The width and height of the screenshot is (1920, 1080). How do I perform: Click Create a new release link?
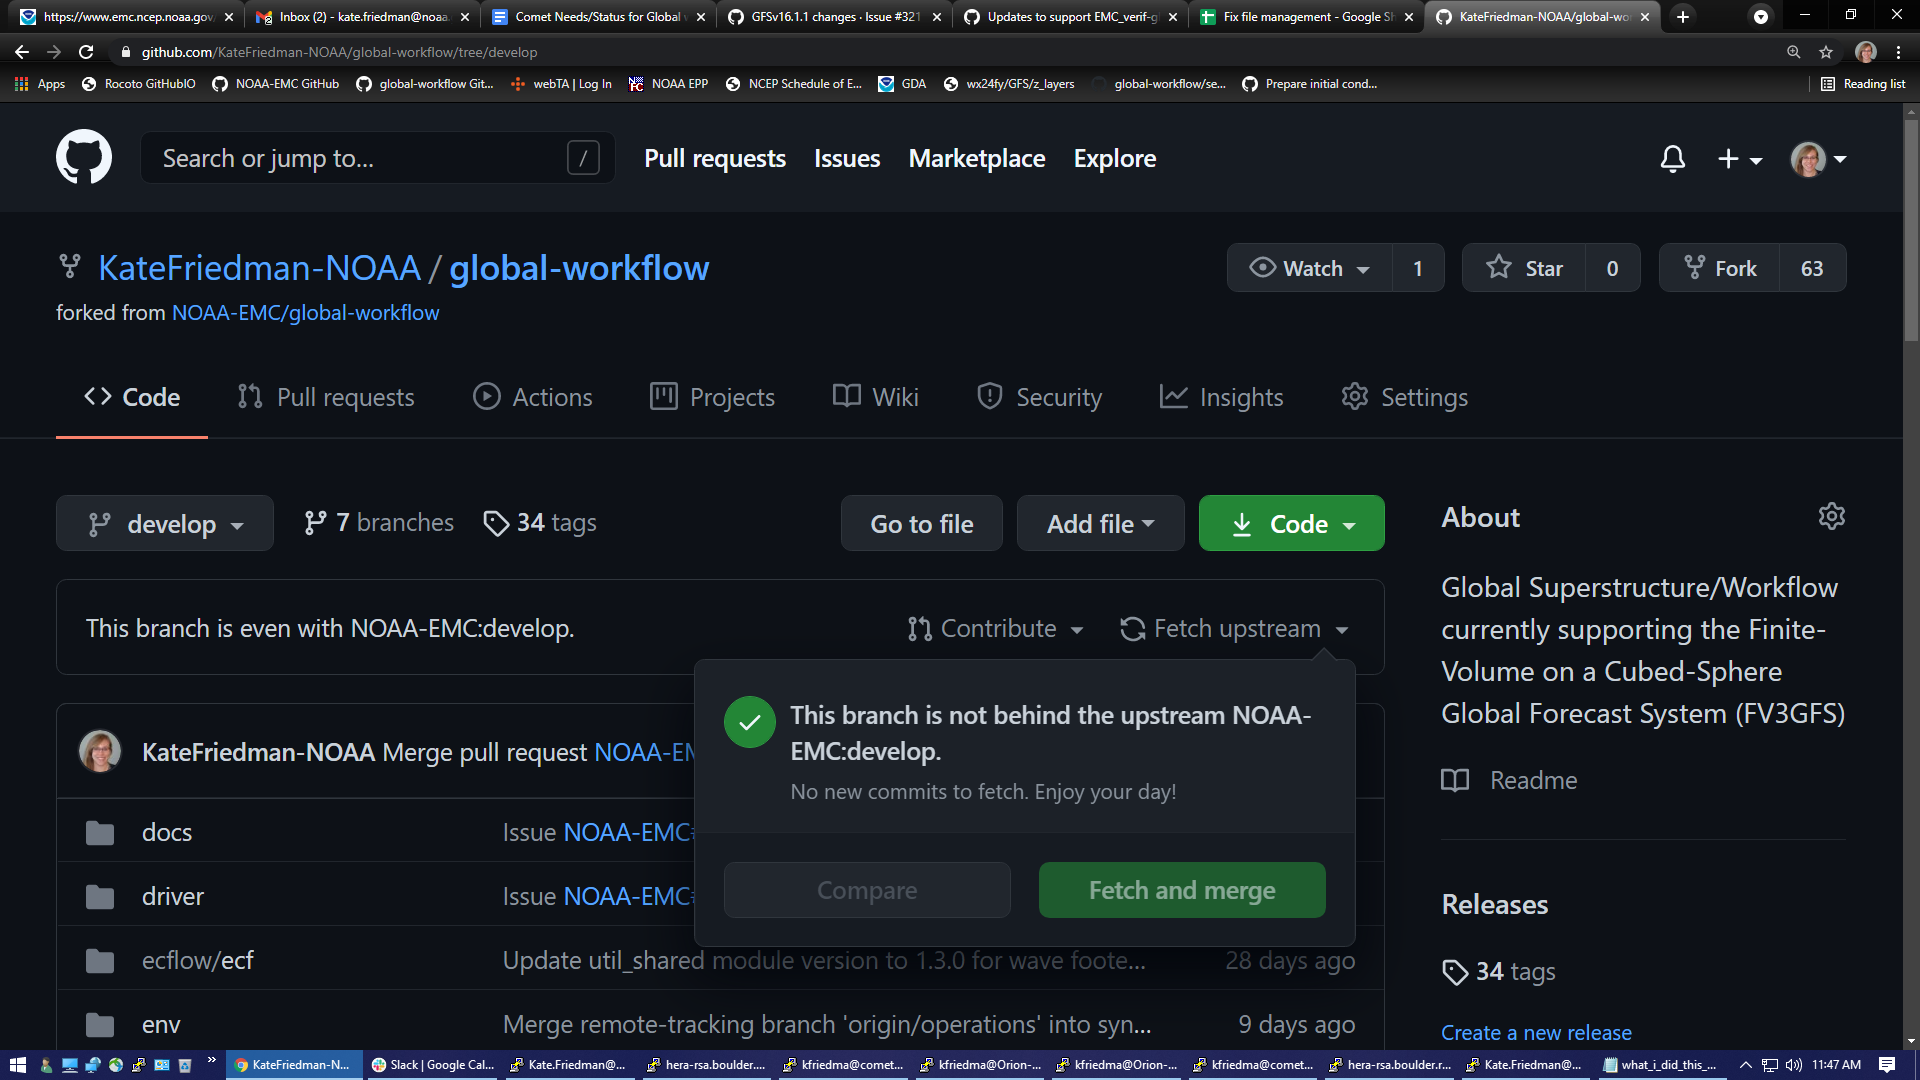tap(1536, 1032)
